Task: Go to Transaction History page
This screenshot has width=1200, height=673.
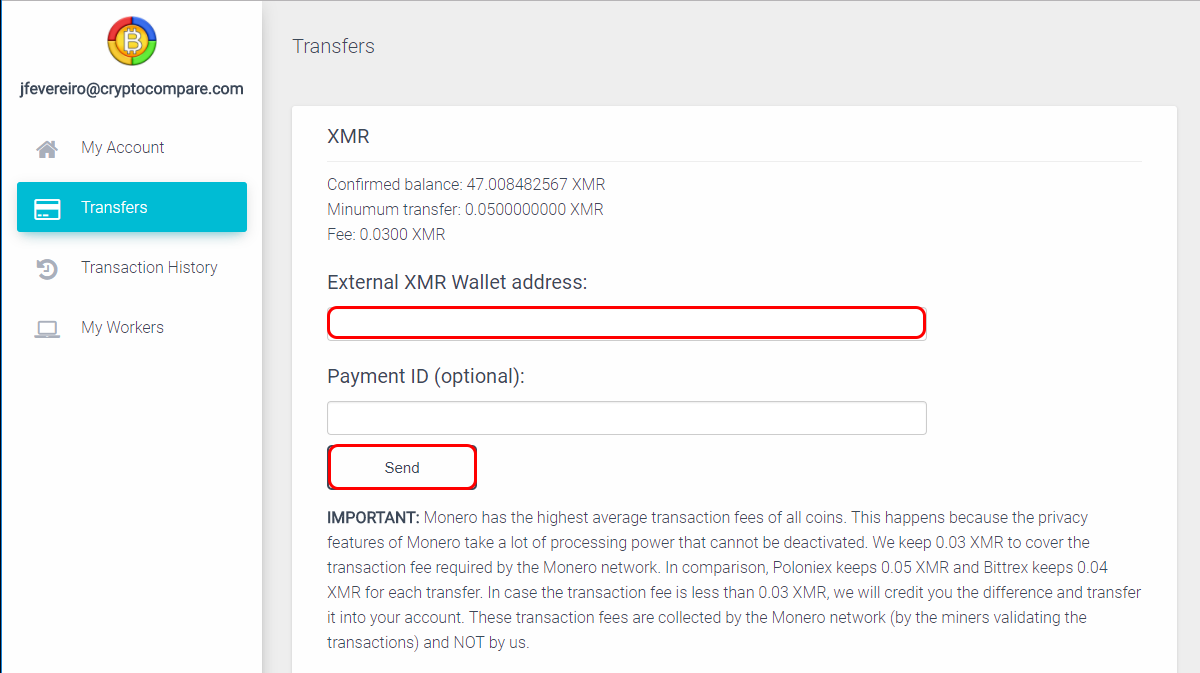Action: [149, 267]
